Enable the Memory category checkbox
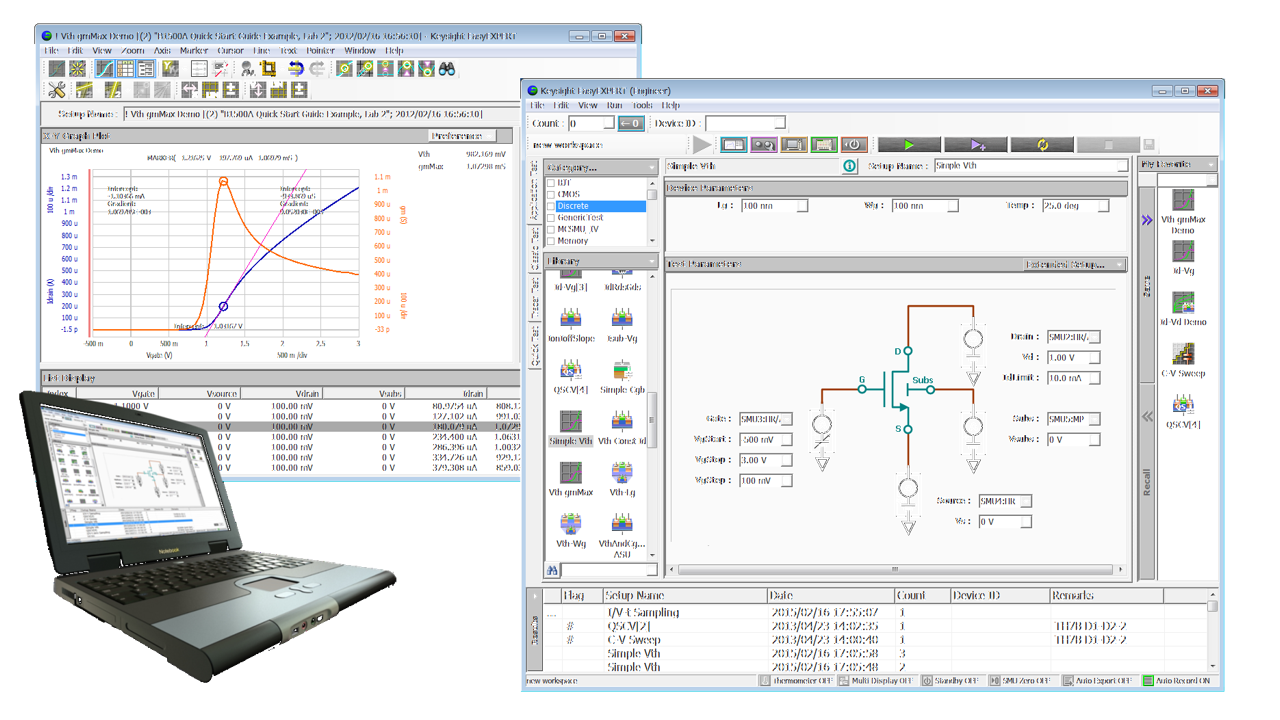This screenshot has height=720, width=1280. coord(551,241)
